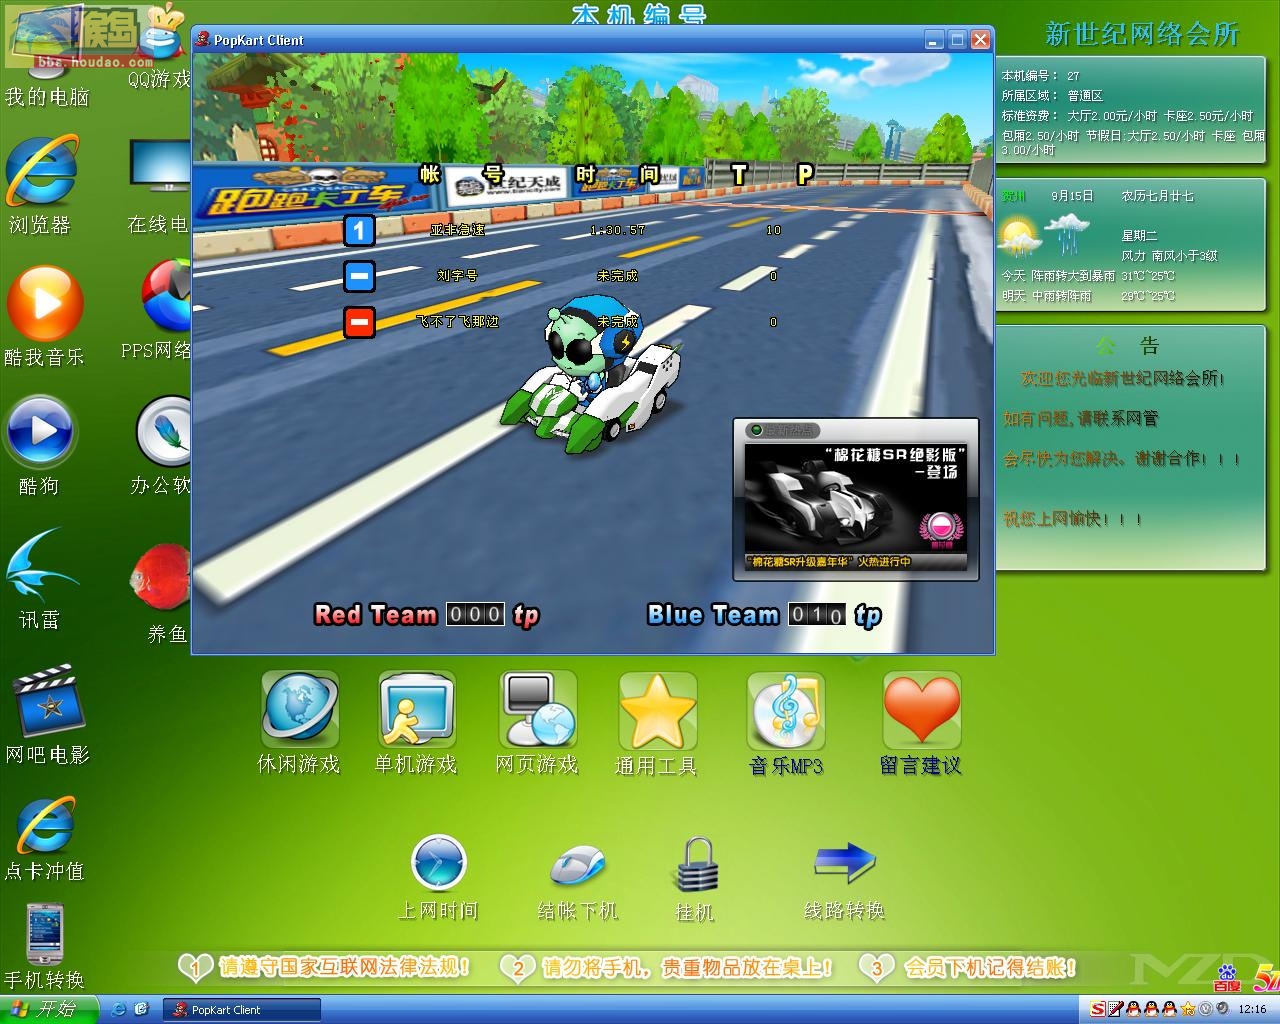Click Baidu paw icon near tray

click(1226, 977)
